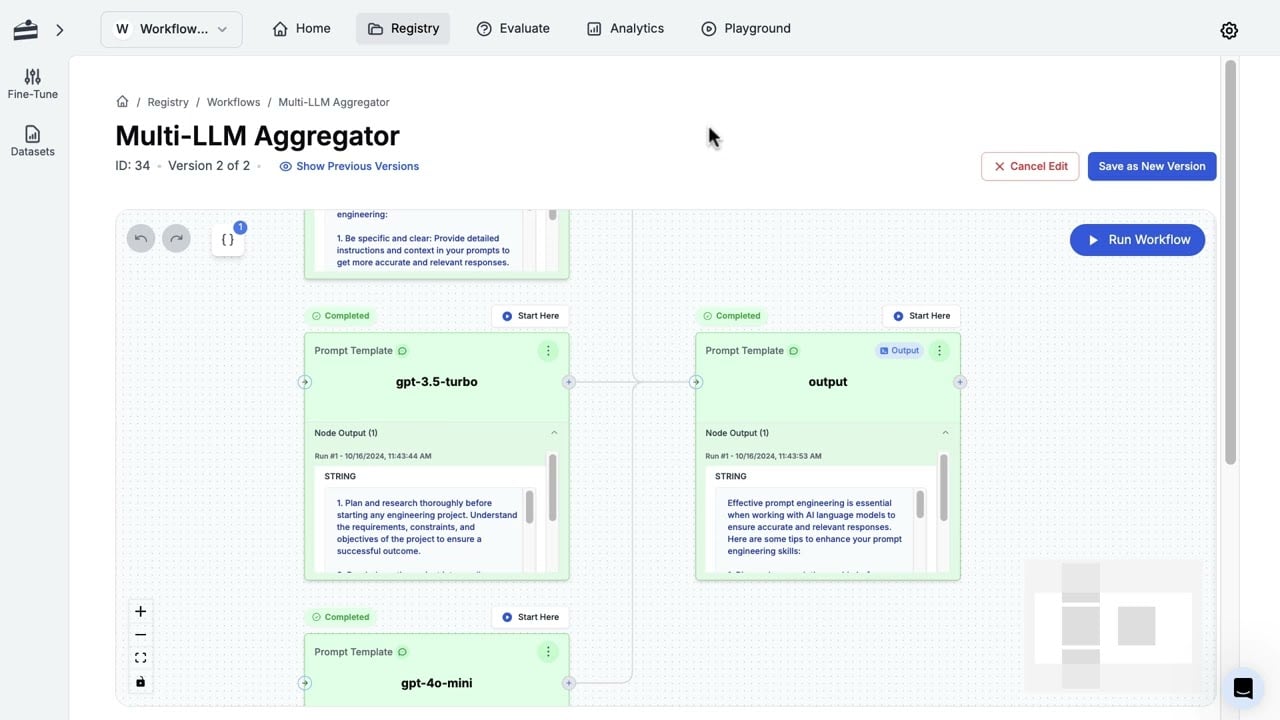Zoom out on the canvas
Screen dimensions: 1280x720
[140, 635]
